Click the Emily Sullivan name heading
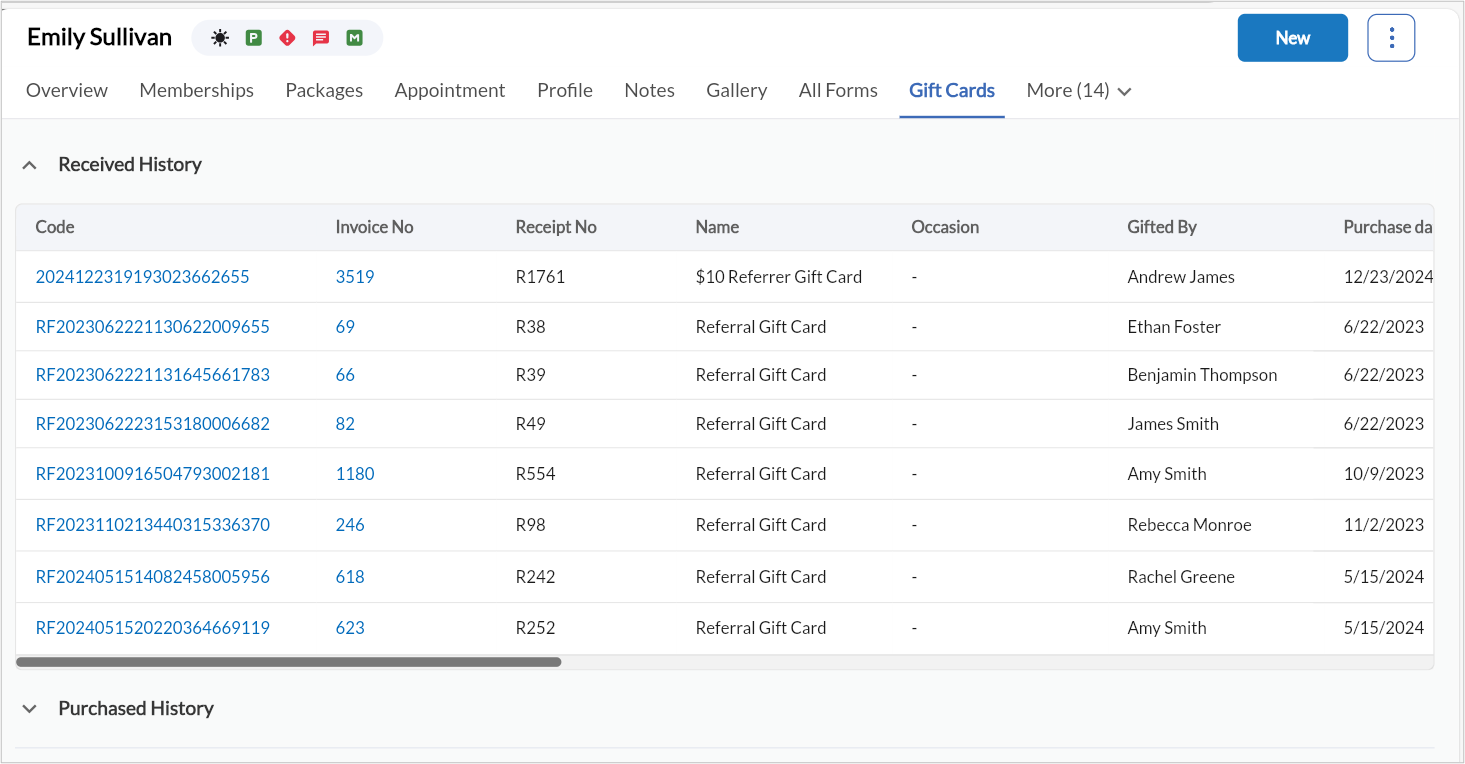 [99, 38]
